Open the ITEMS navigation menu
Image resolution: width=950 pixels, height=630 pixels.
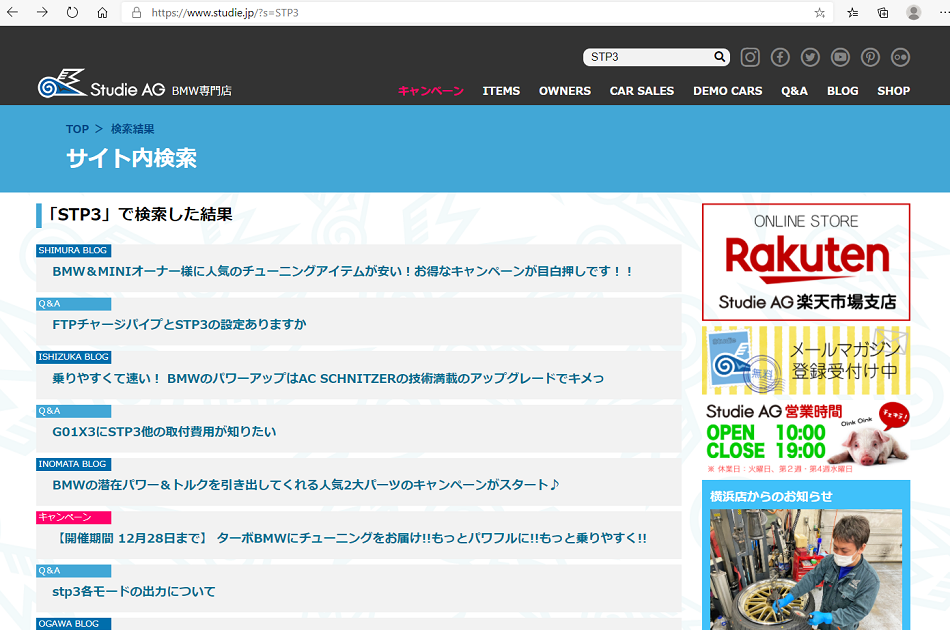pos(501,91)
